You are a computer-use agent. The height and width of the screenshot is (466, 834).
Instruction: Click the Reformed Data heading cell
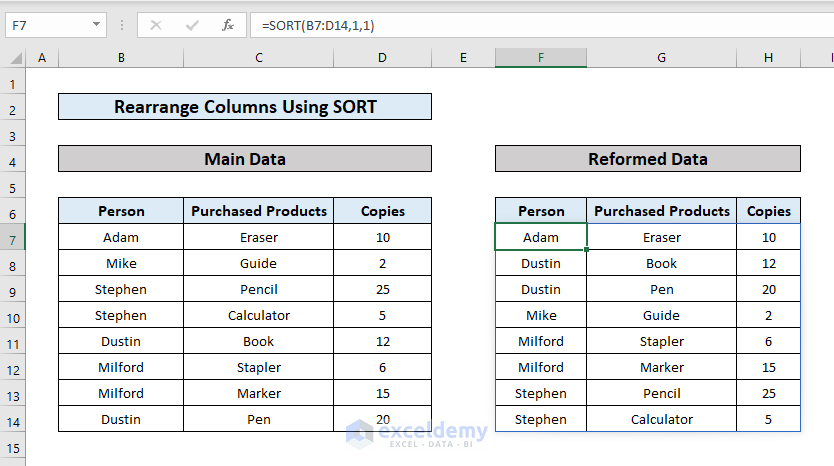(x=647, y=159)
